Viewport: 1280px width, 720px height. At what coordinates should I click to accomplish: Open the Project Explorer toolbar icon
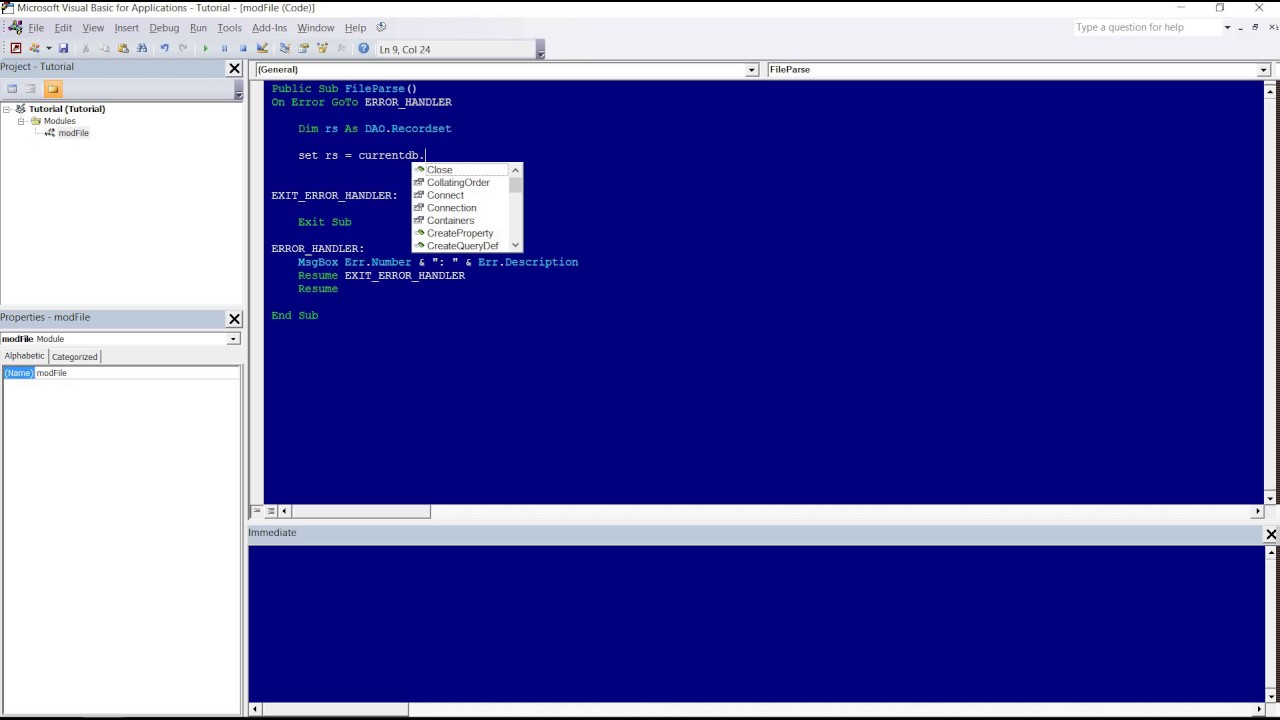pyautogui.click(x=284, y=48)
